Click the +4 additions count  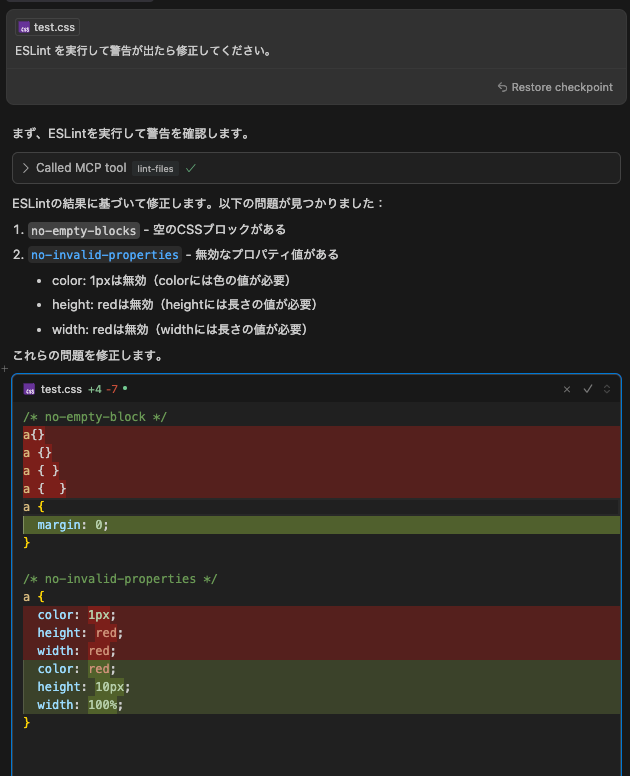95,389
